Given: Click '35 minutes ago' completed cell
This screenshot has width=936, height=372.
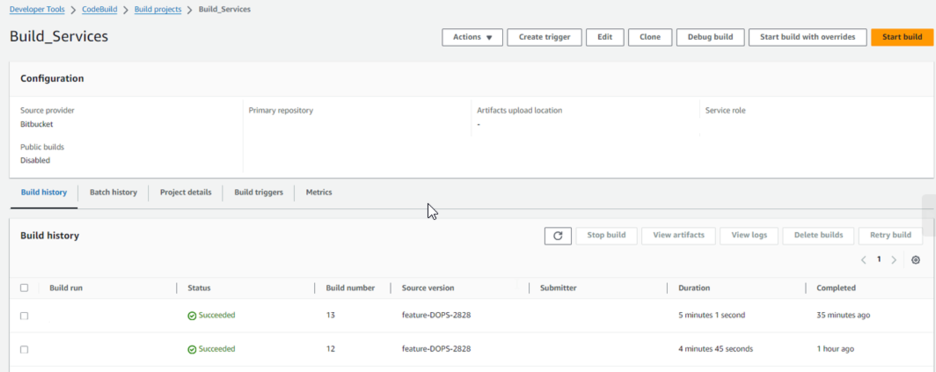Looking at the screenshot, I should click(x=843, y=315).
